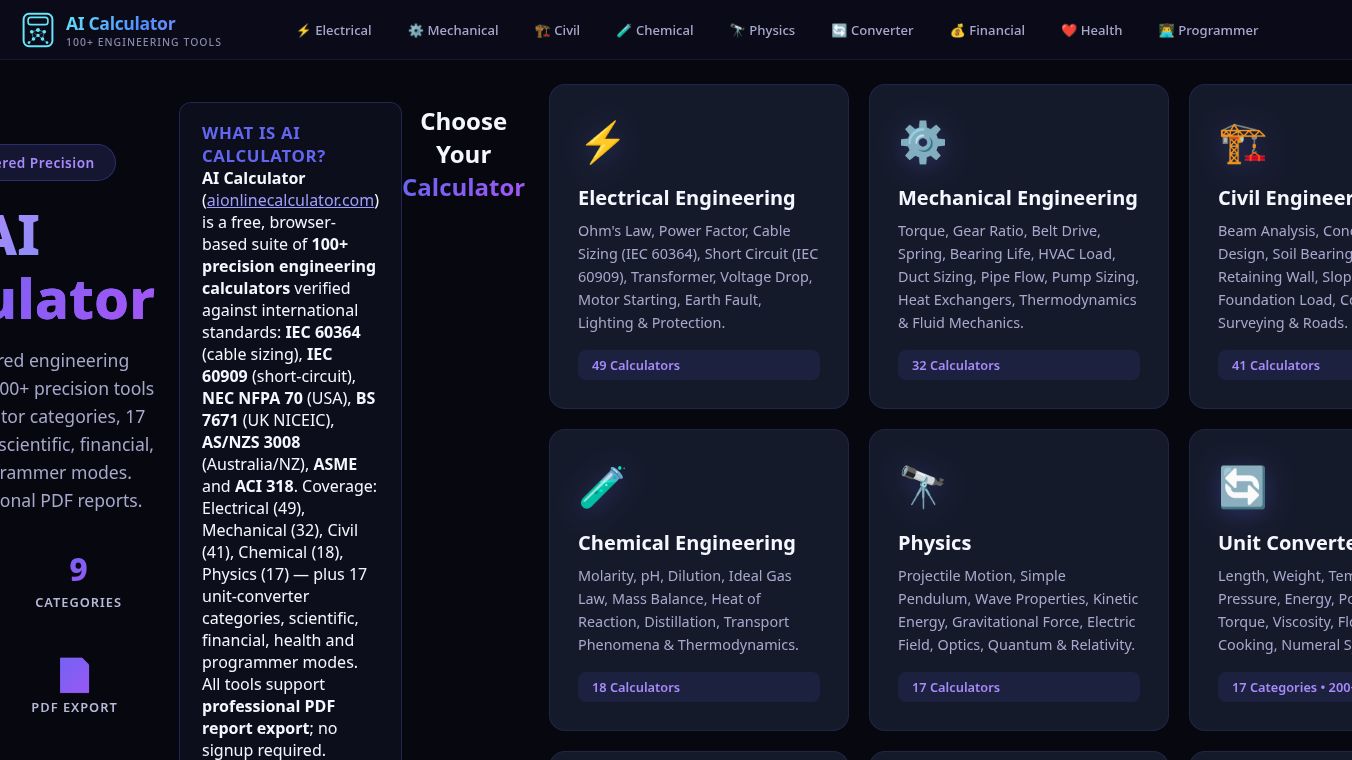The height and width of the screenshot is (760, 1352).
Task: Click the 'CATEGORIES' label
Action: tap(78, 602)
